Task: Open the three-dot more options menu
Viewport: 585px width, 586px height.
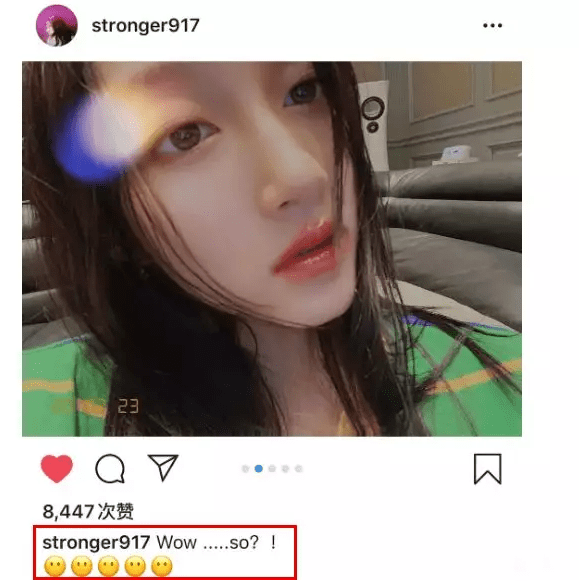Action: [x=492, y=25]
